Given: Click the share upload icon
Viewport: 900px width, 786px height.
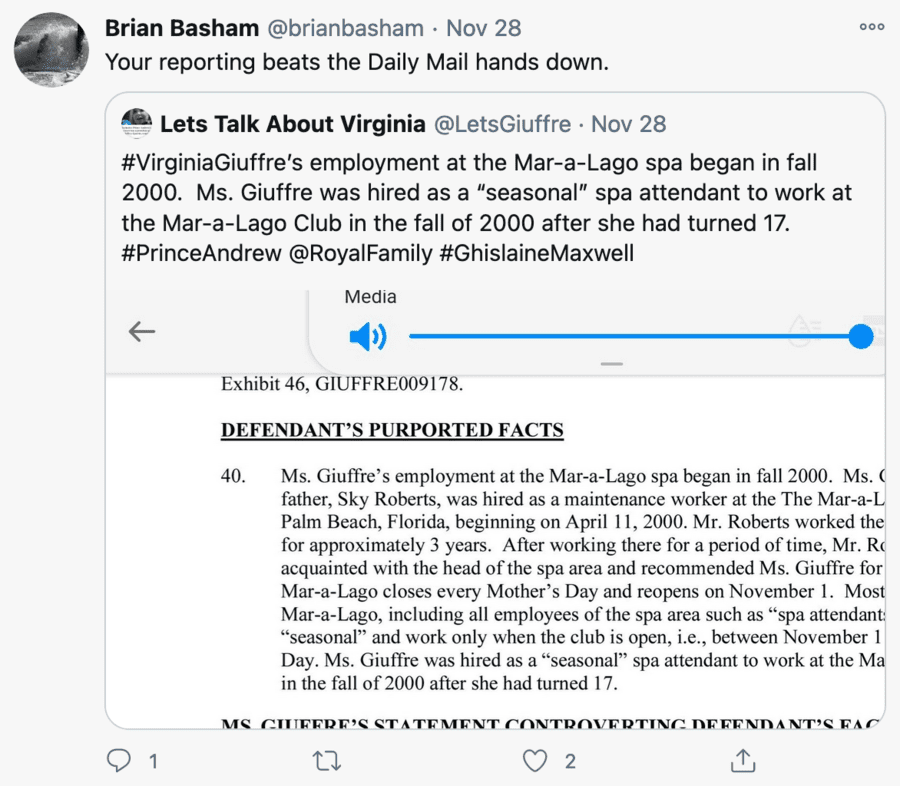Looking at the screenshot, I should coord(743,762).
